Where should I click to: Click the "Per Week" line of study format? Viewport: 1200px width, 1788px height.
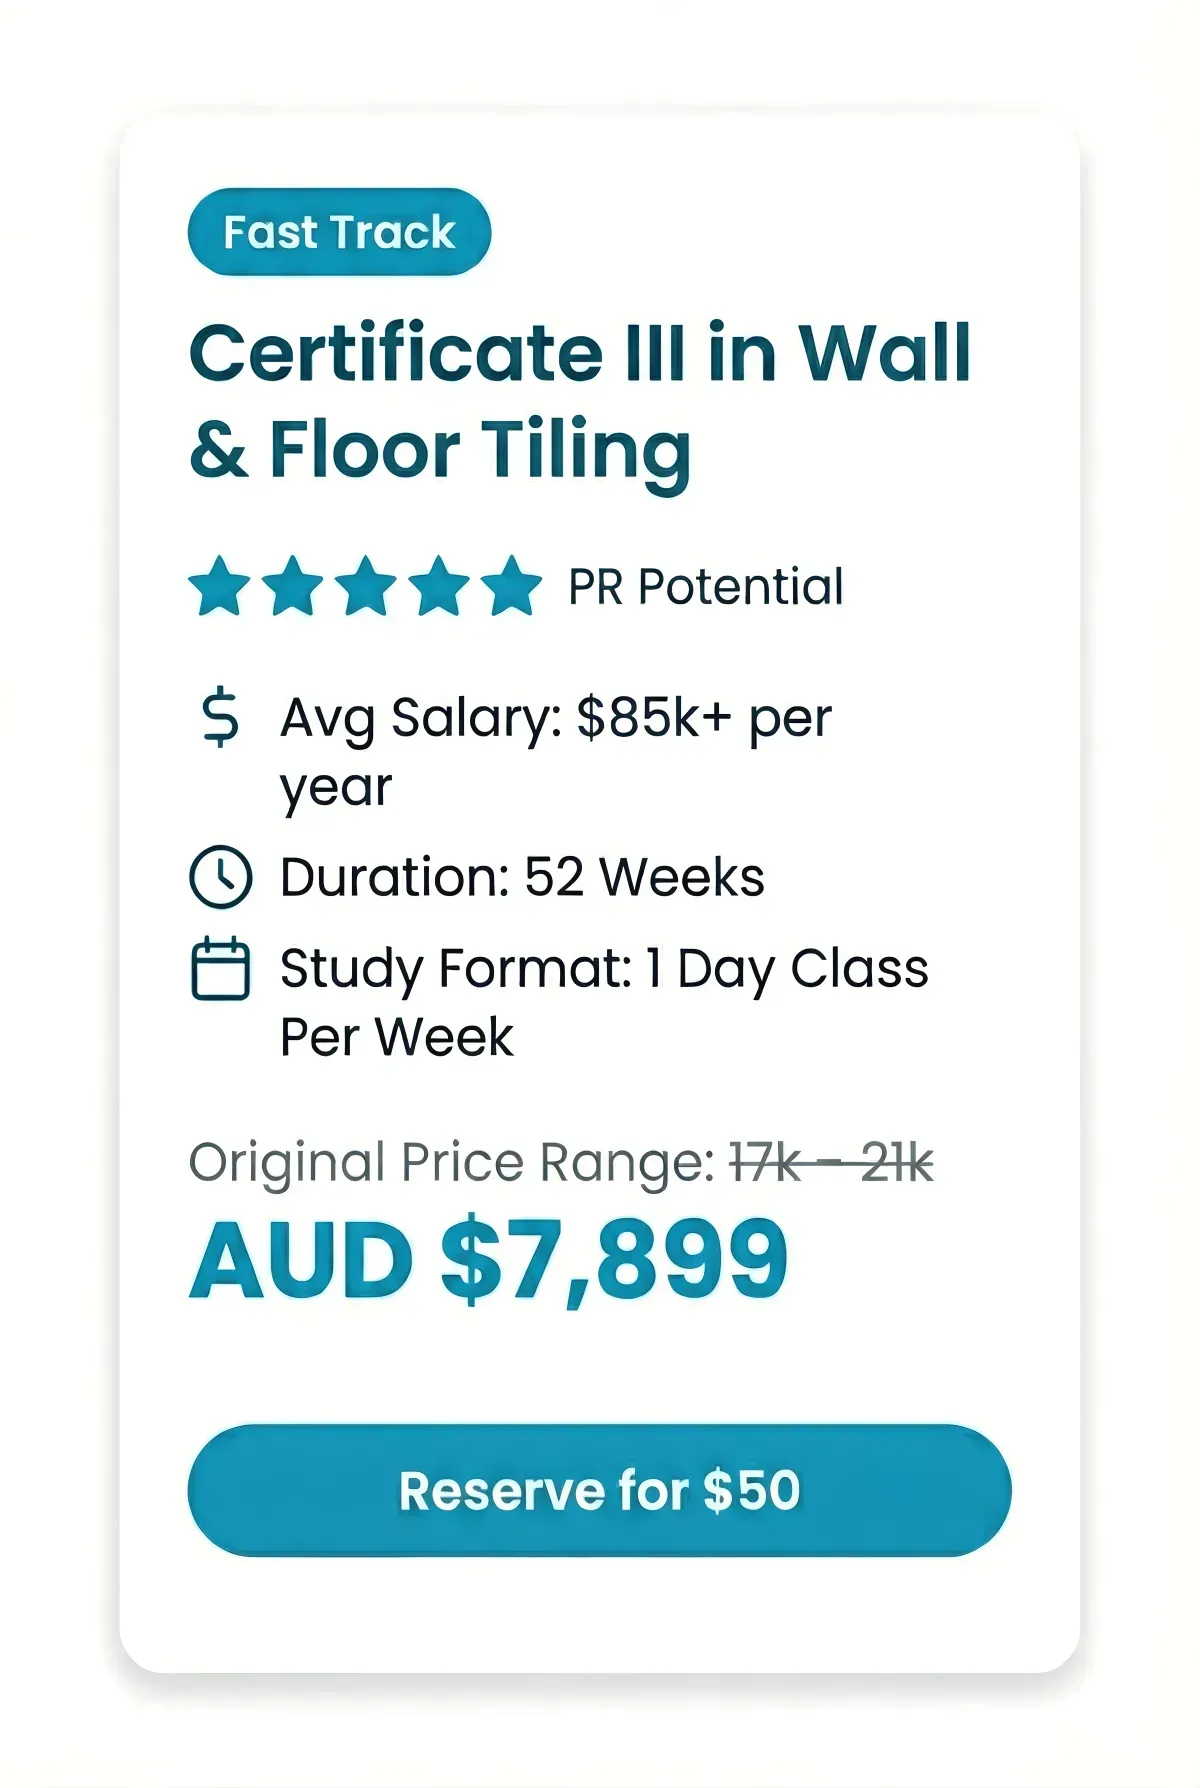(x=396, y=1037)
